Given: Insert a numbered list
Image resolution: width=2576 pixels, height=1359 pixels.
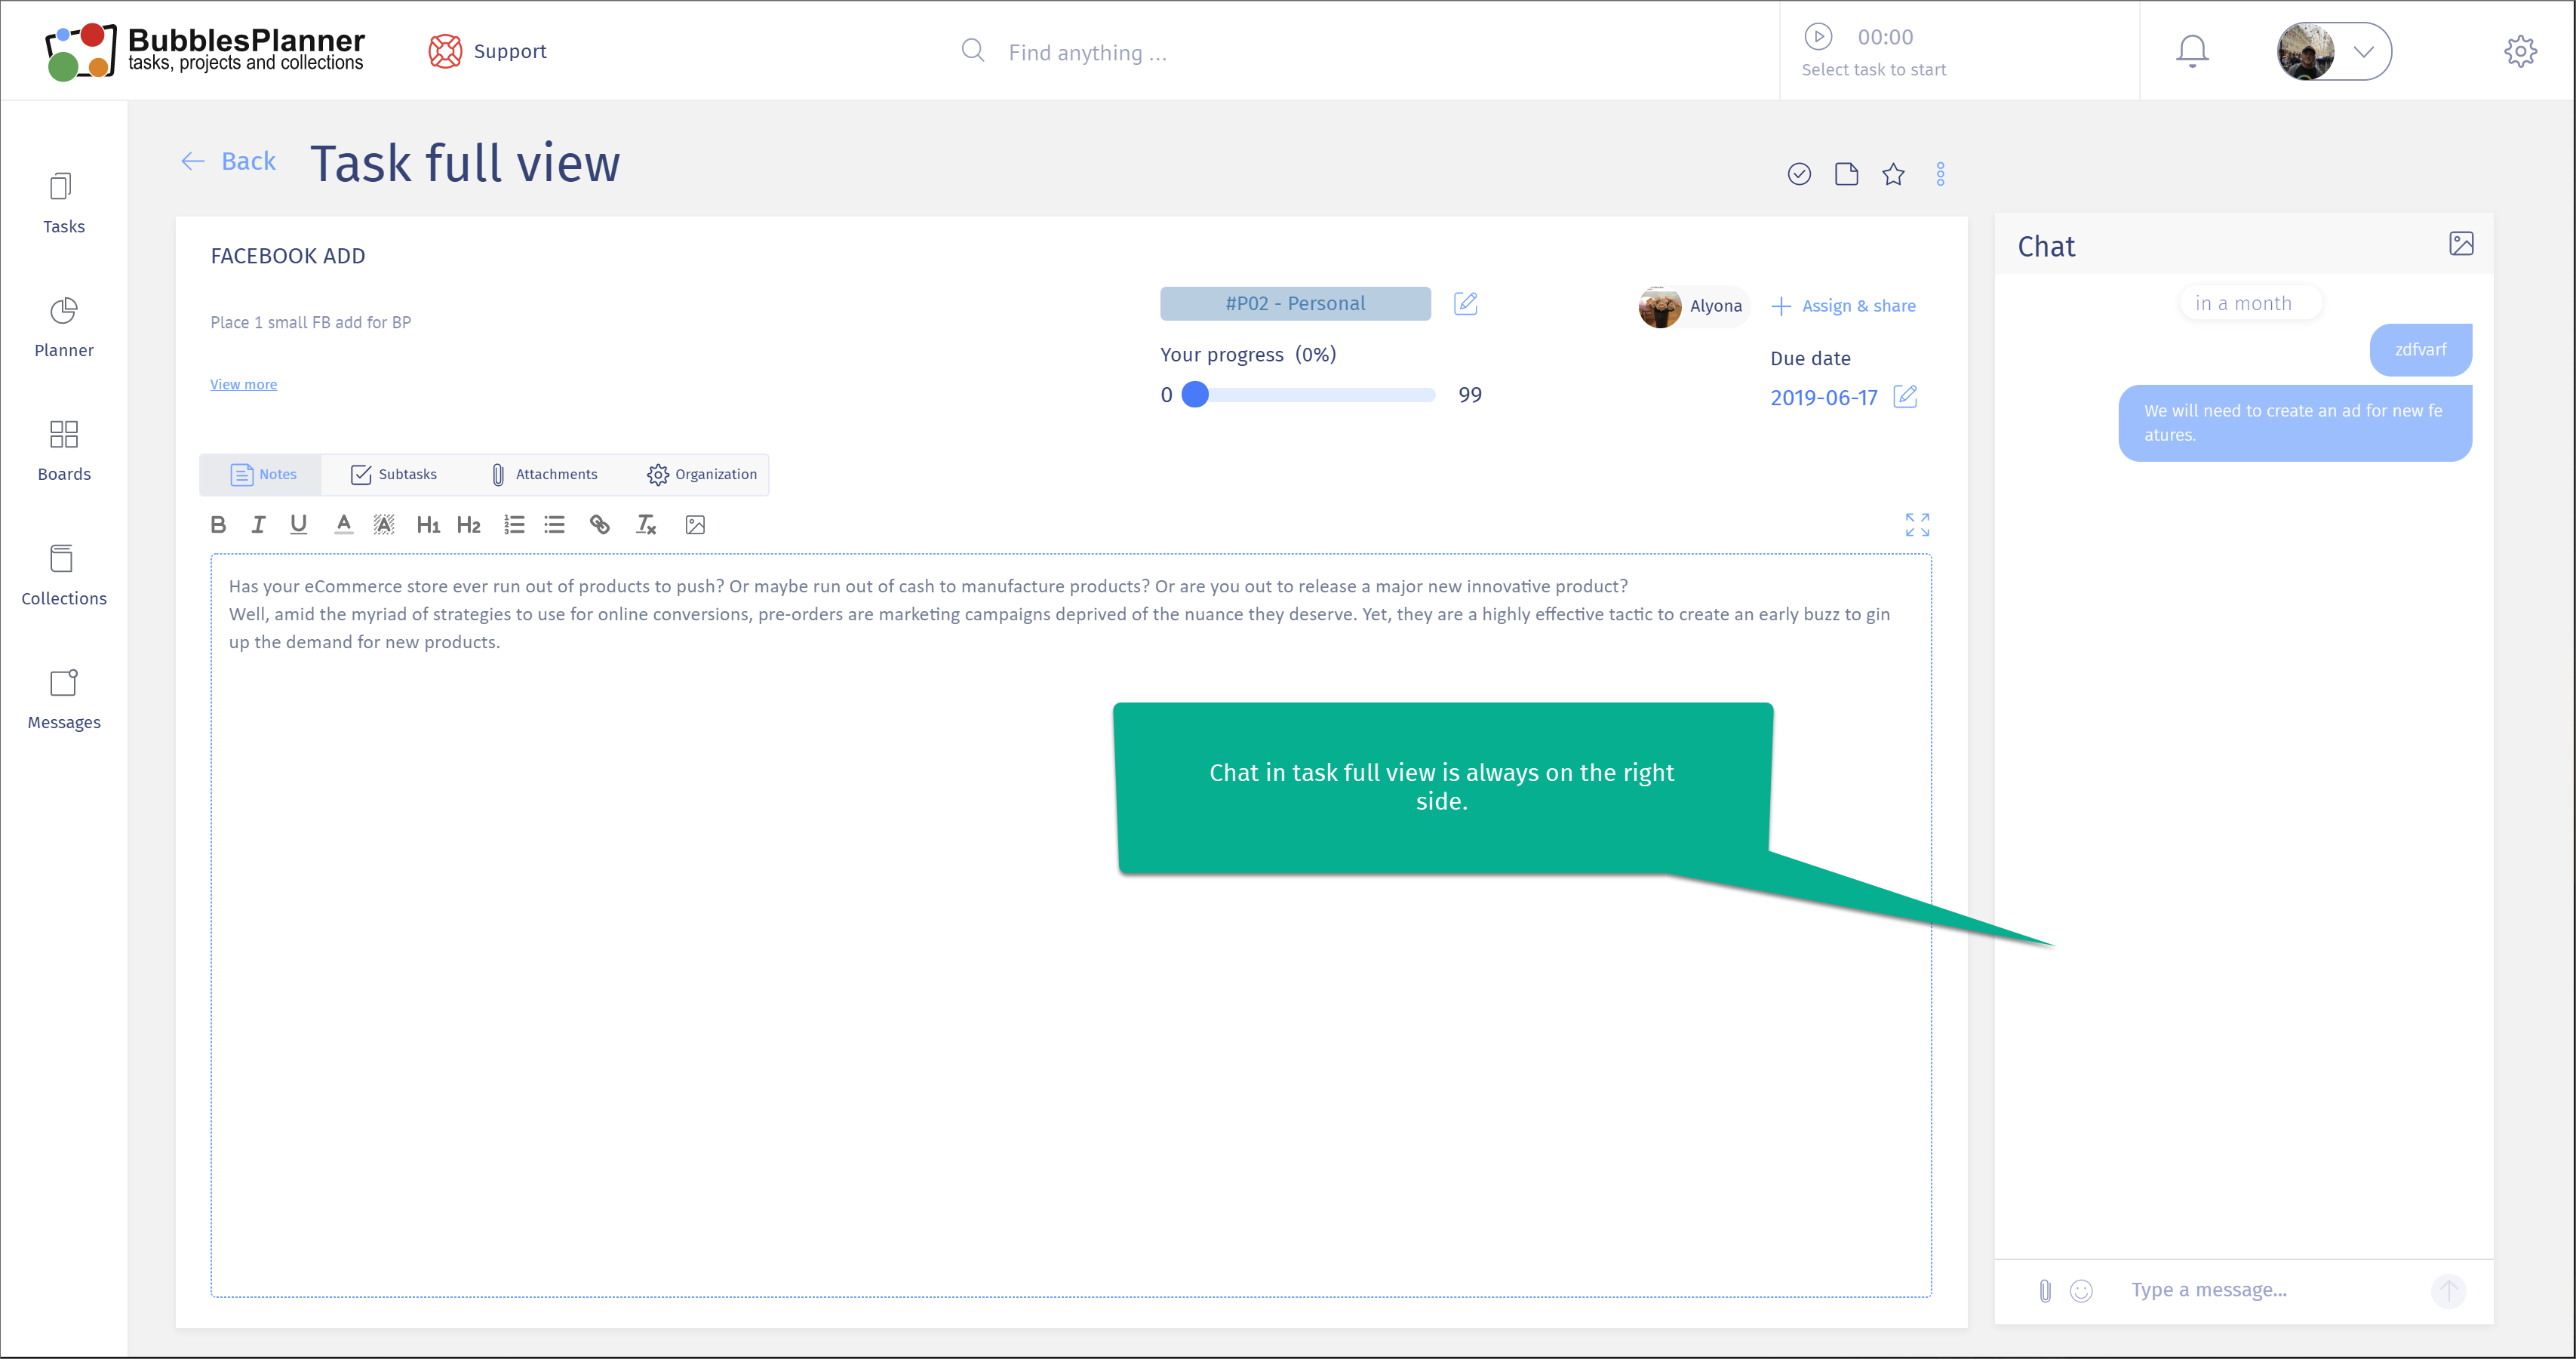Looking at the screenshot, I should [x=514, y=524].
